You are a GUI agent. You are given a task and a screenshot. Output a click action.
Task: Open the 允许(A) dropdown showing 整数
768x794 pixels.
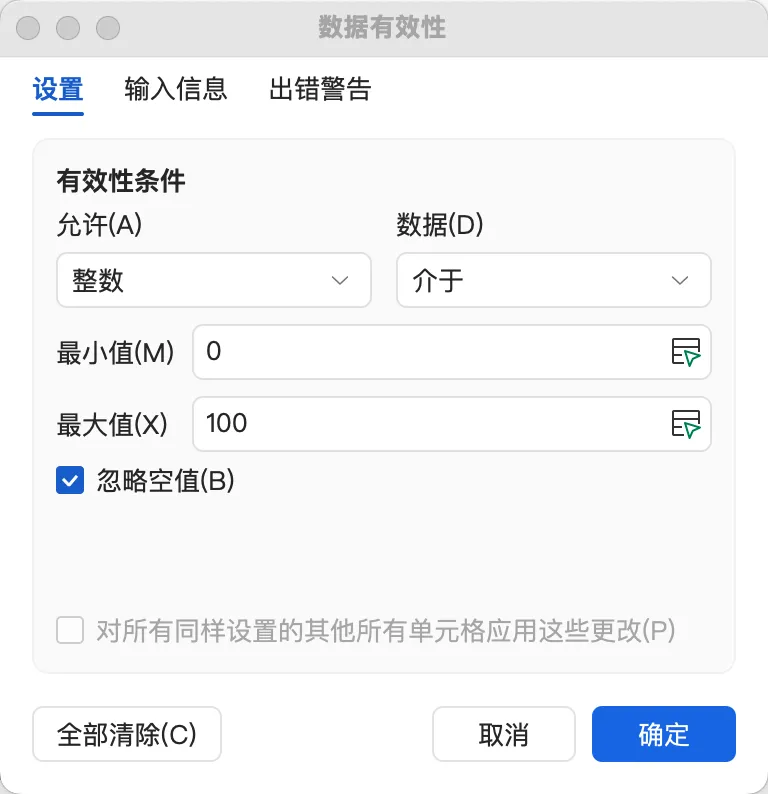point(214,280)
